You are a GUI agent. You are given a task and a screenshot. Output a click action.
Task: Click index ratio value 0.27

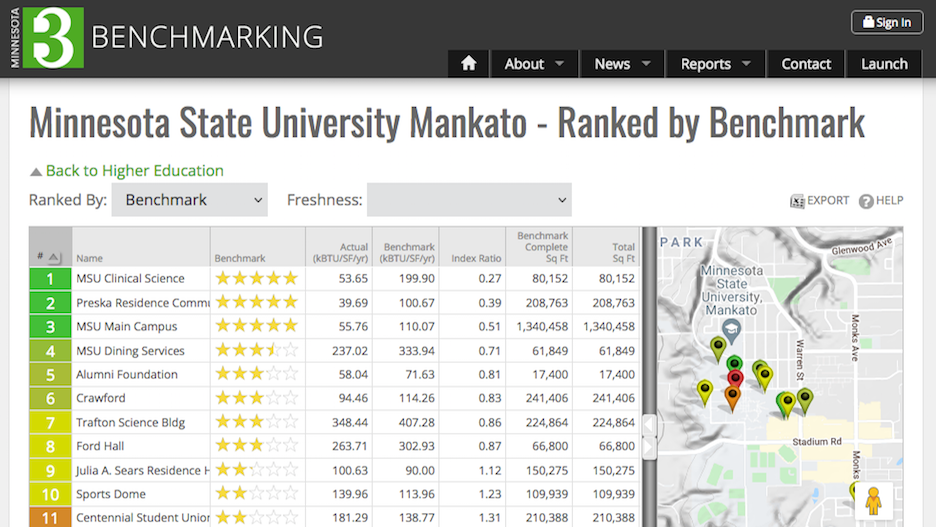(x=489, y=279)
